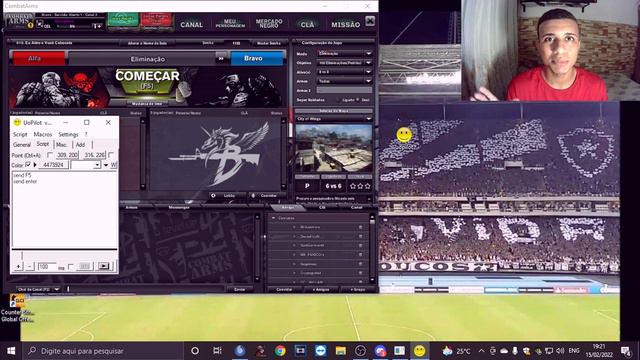The height and width of the screenshot is (360, 640).
Task: Open the CLÃ tab
Action: (307, 24)
